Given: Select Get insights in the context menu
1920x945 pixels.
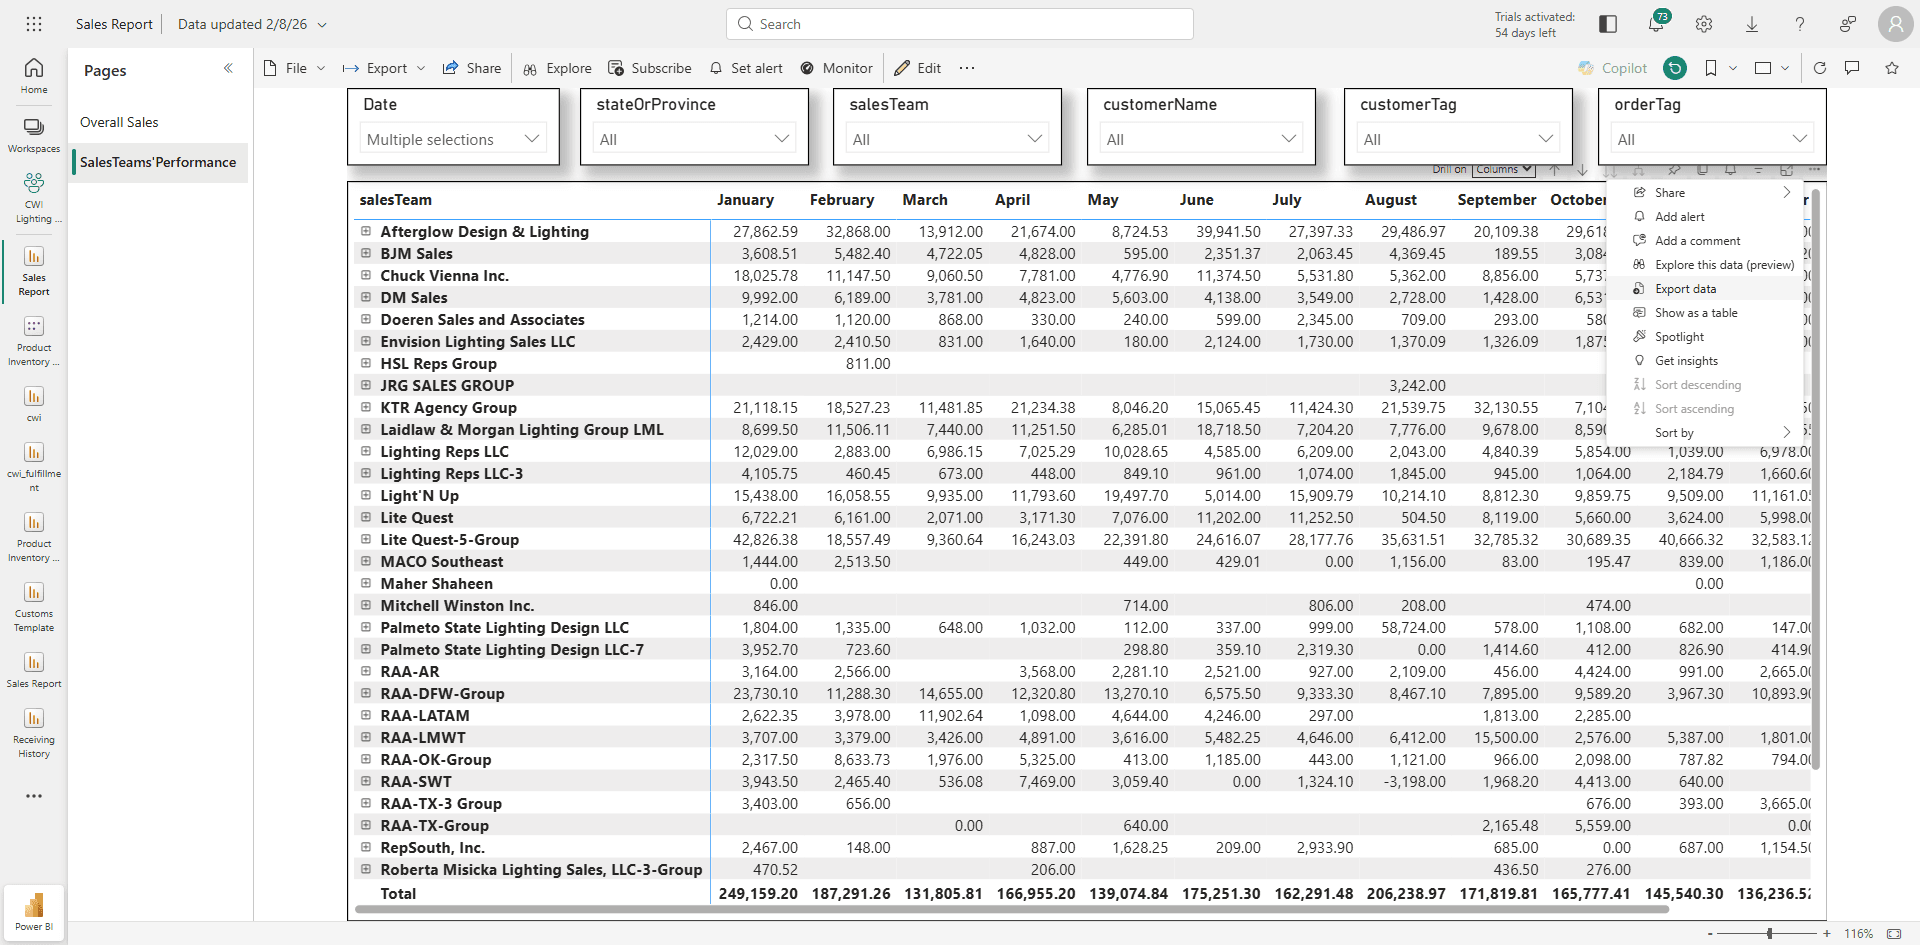Looking at the screenshot, I should point(1704,361).
